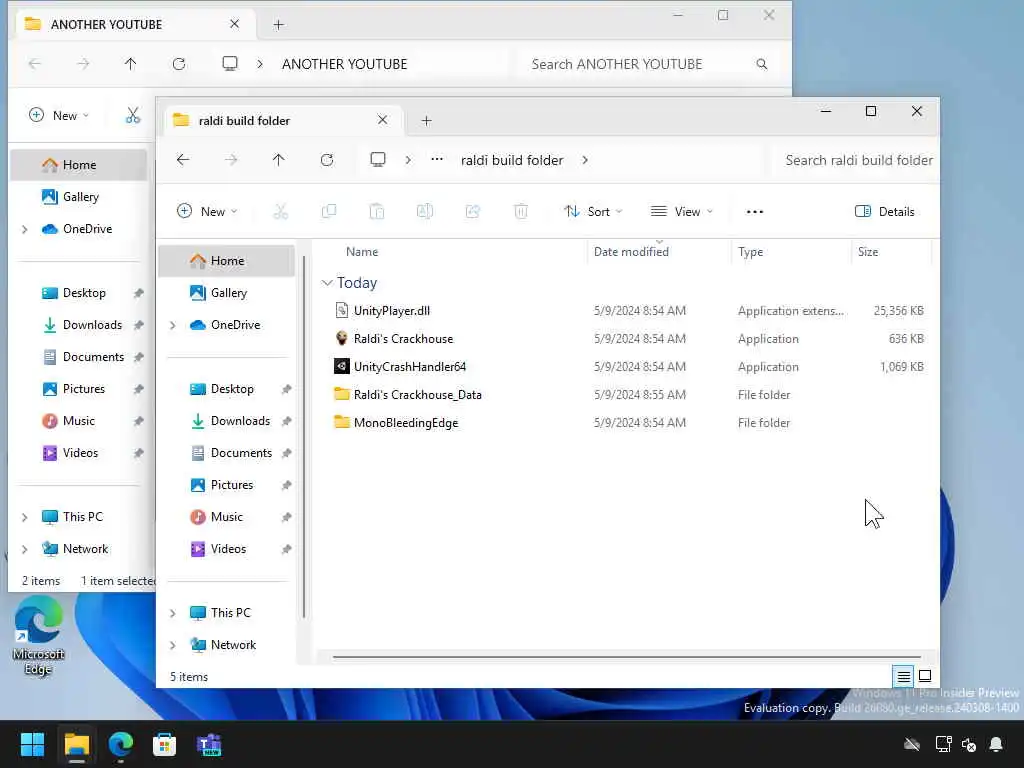Sort by Date modified column header
This screenshot has height=768, width=1024.
pyautogui.click(x=631, y=252)
